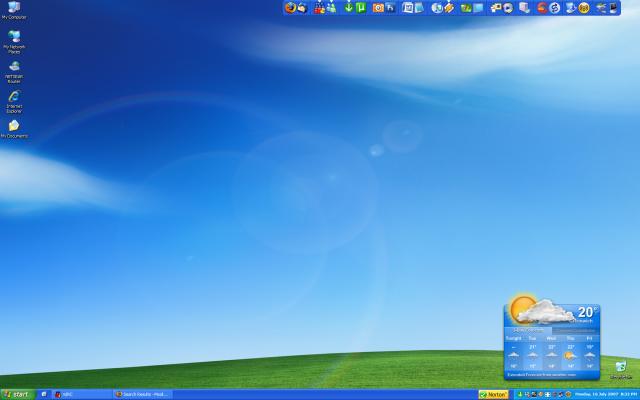Image resolution: width=640 pixels, height=400 pixels.
Task: Open uTorrent from the top dock
Action: [x=361, y=8]
